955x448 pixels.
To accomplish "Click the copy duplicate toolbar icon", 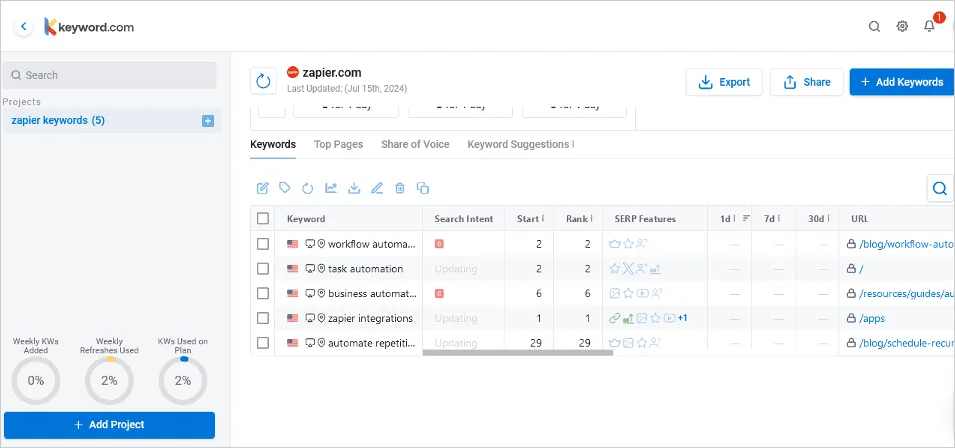I will pos(423,188).
